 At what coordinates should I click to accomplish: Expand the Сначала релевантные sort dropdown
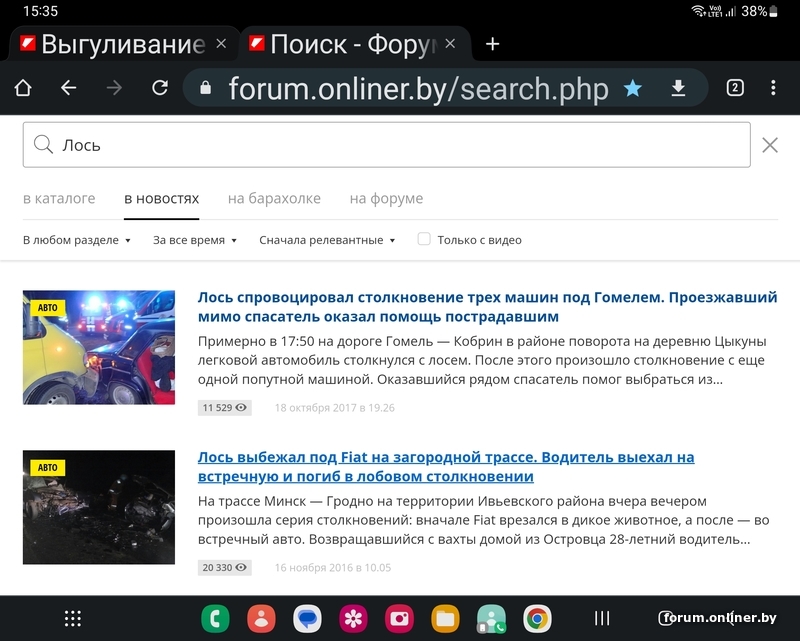[x=328, y=240]
